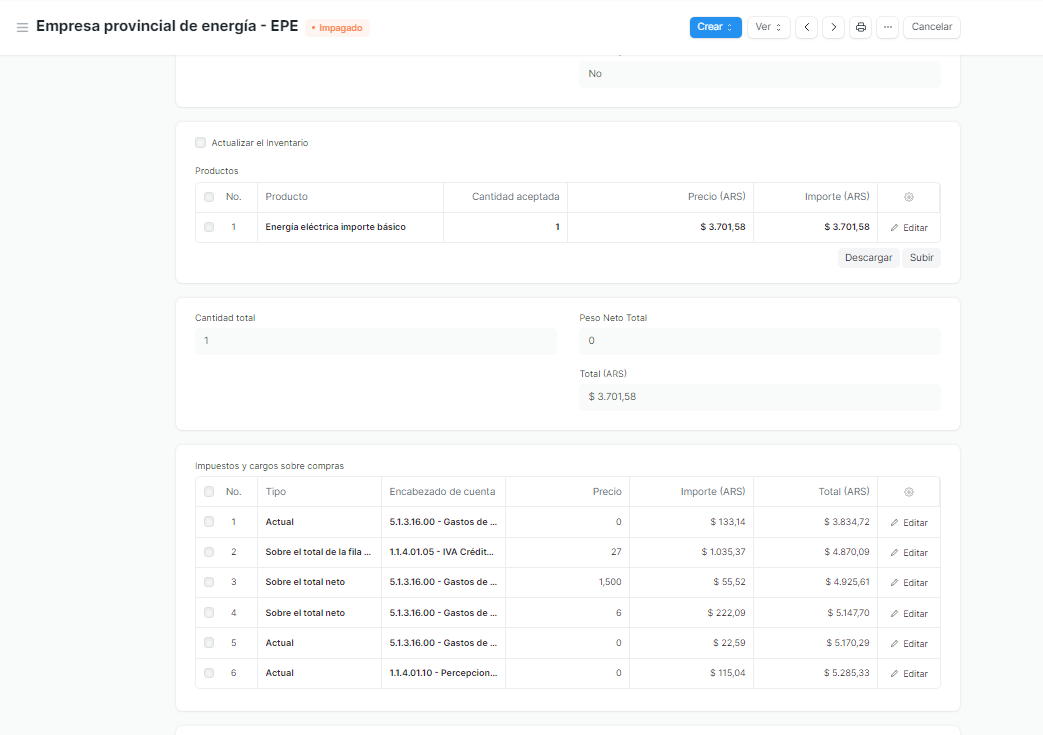Screen dimensions: 1043x735
Task: Click the total cell $ 4.870,09
Action: click(x=816, y=552)
